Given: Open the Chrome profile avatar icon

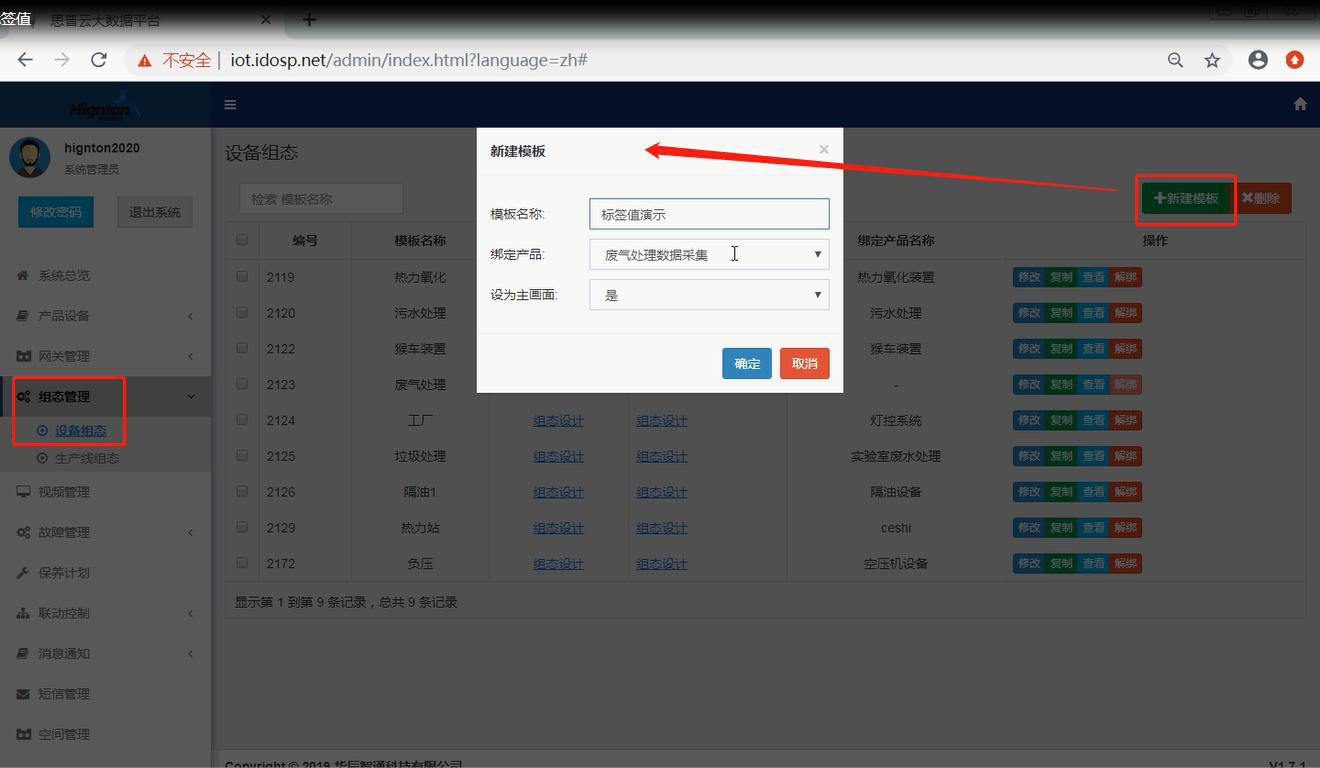Looking at the screenshot, I should coord(1257,59).
